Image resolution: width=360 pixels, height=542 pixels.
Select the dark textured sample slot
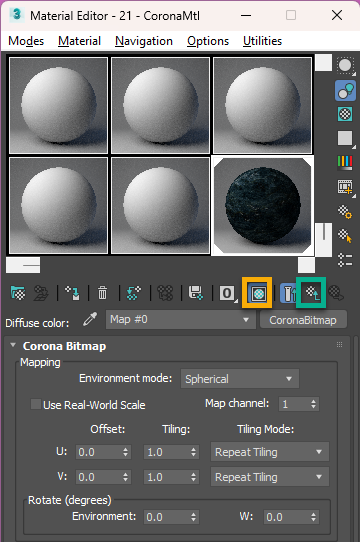262,206
